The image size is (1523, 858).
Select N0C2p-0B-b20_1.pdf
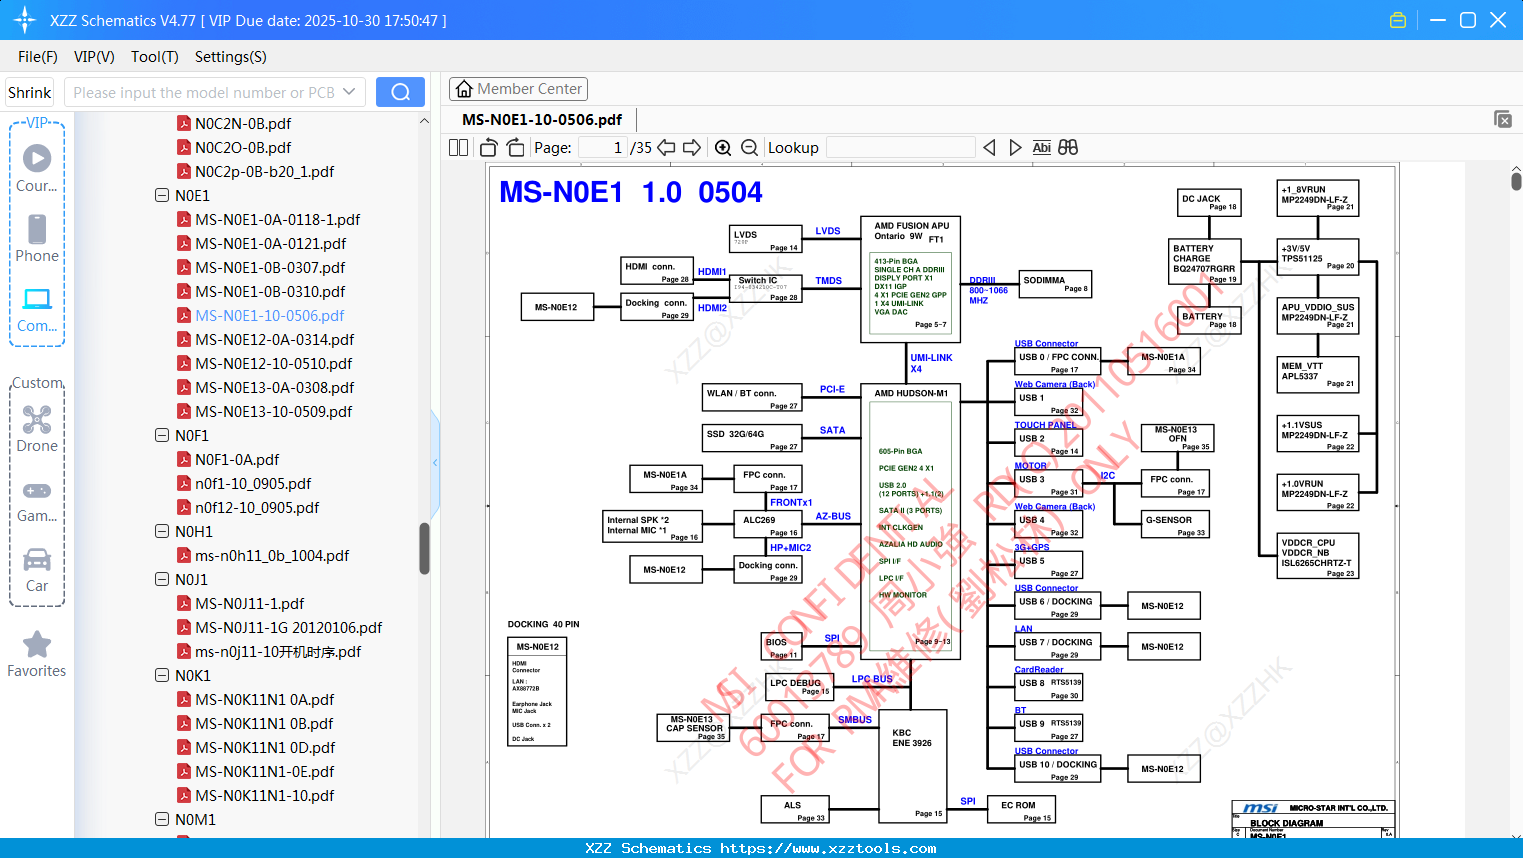click(x=264, y=171)
